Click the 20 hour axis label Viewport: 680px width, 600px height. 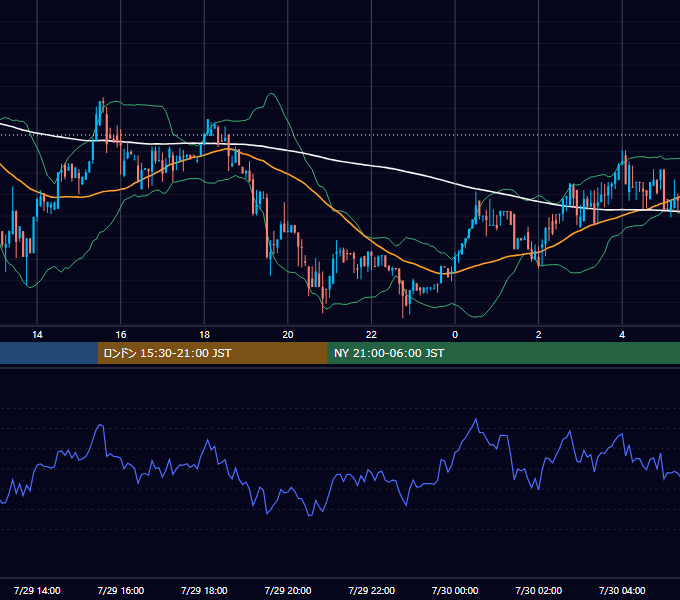288,335
